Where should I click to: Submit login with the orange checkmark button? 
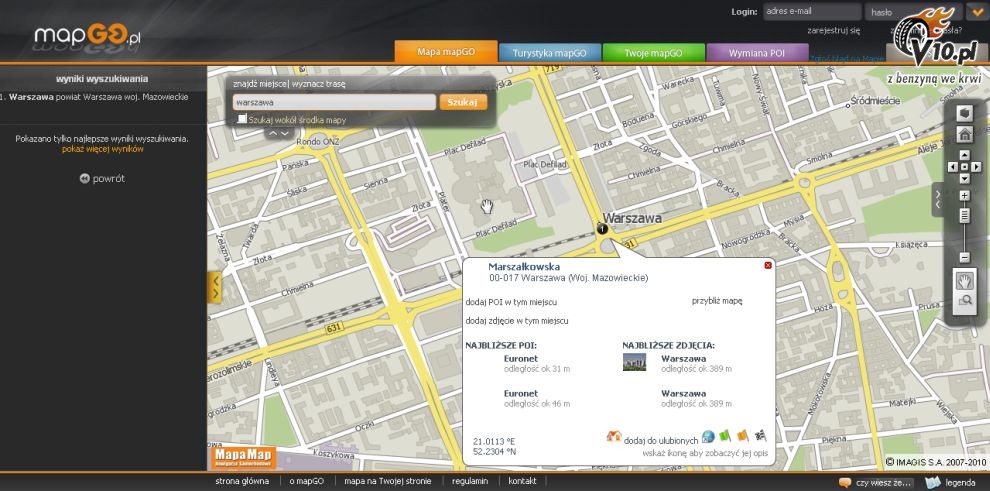[977, 11]
